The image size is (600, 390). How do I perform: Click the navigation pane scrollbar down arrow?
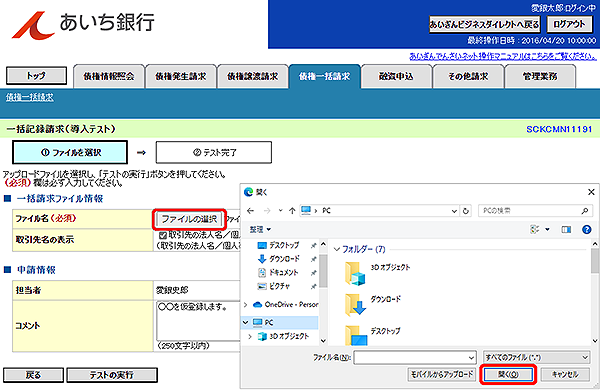(323, 341)
